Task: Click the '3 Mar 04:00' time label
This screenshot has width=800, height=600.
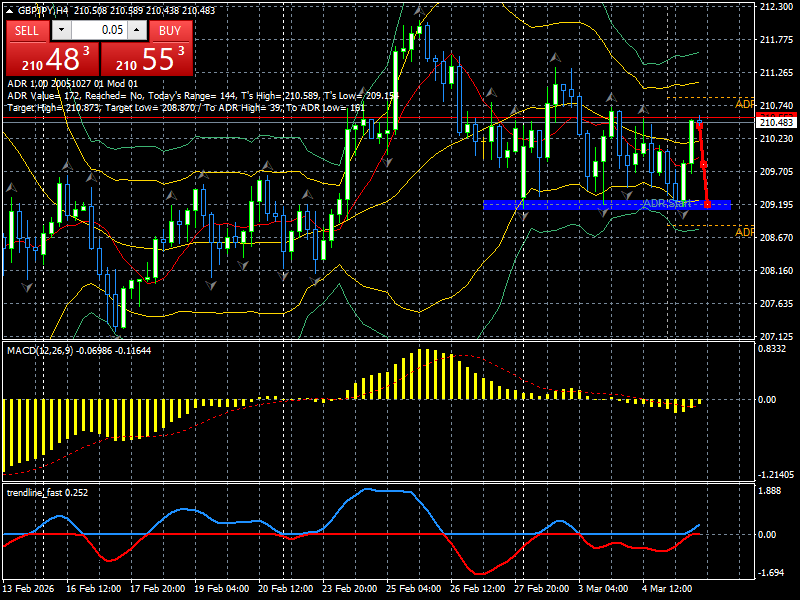Action: point(603,589)
